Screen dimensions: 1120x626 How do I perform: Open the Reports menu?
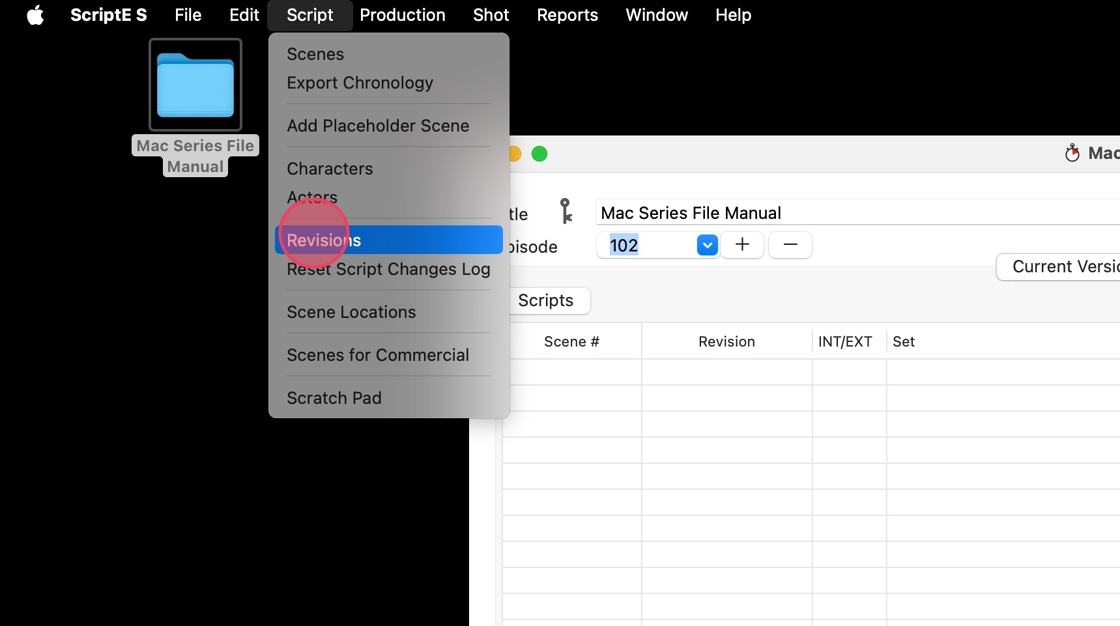pos(567,15)
